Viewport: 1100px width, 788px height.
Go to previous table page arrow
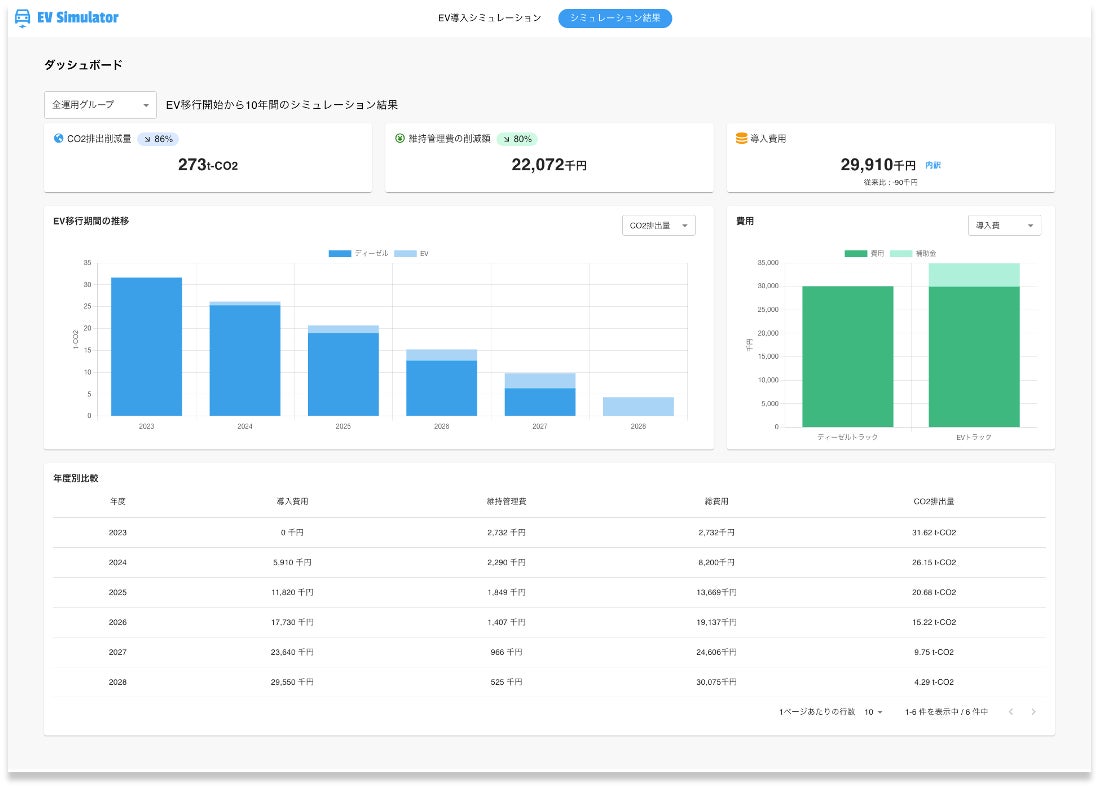1011,712
